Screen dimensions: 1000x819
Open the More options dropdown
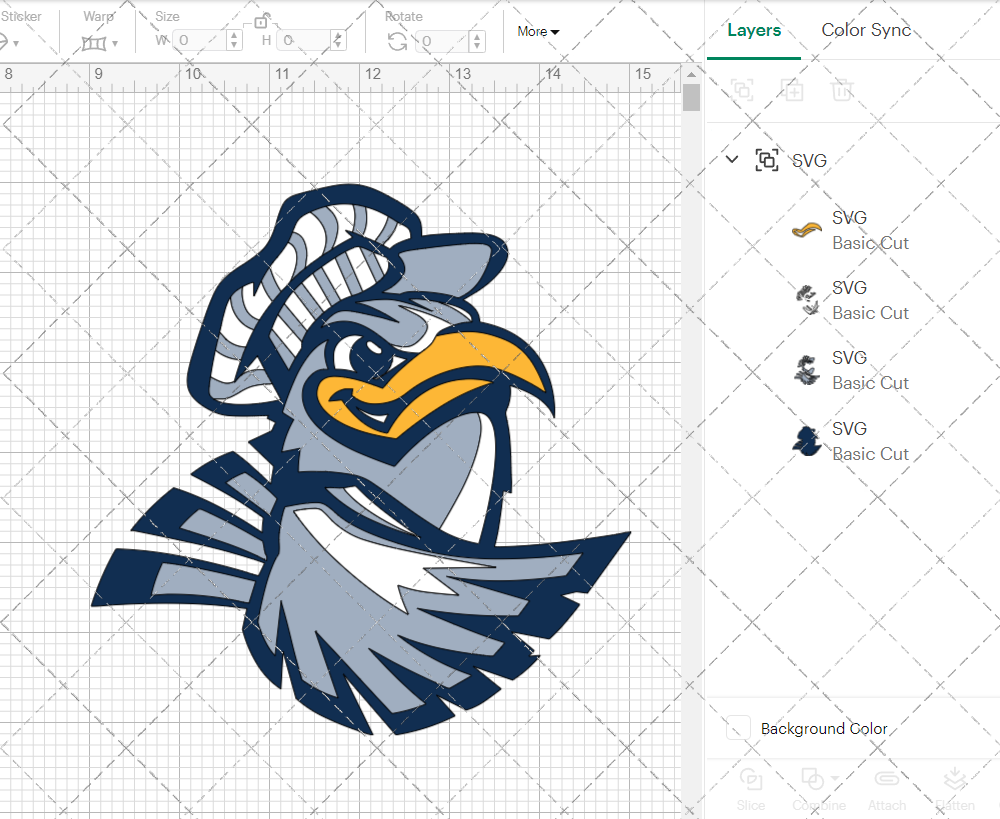coord(537,31)
